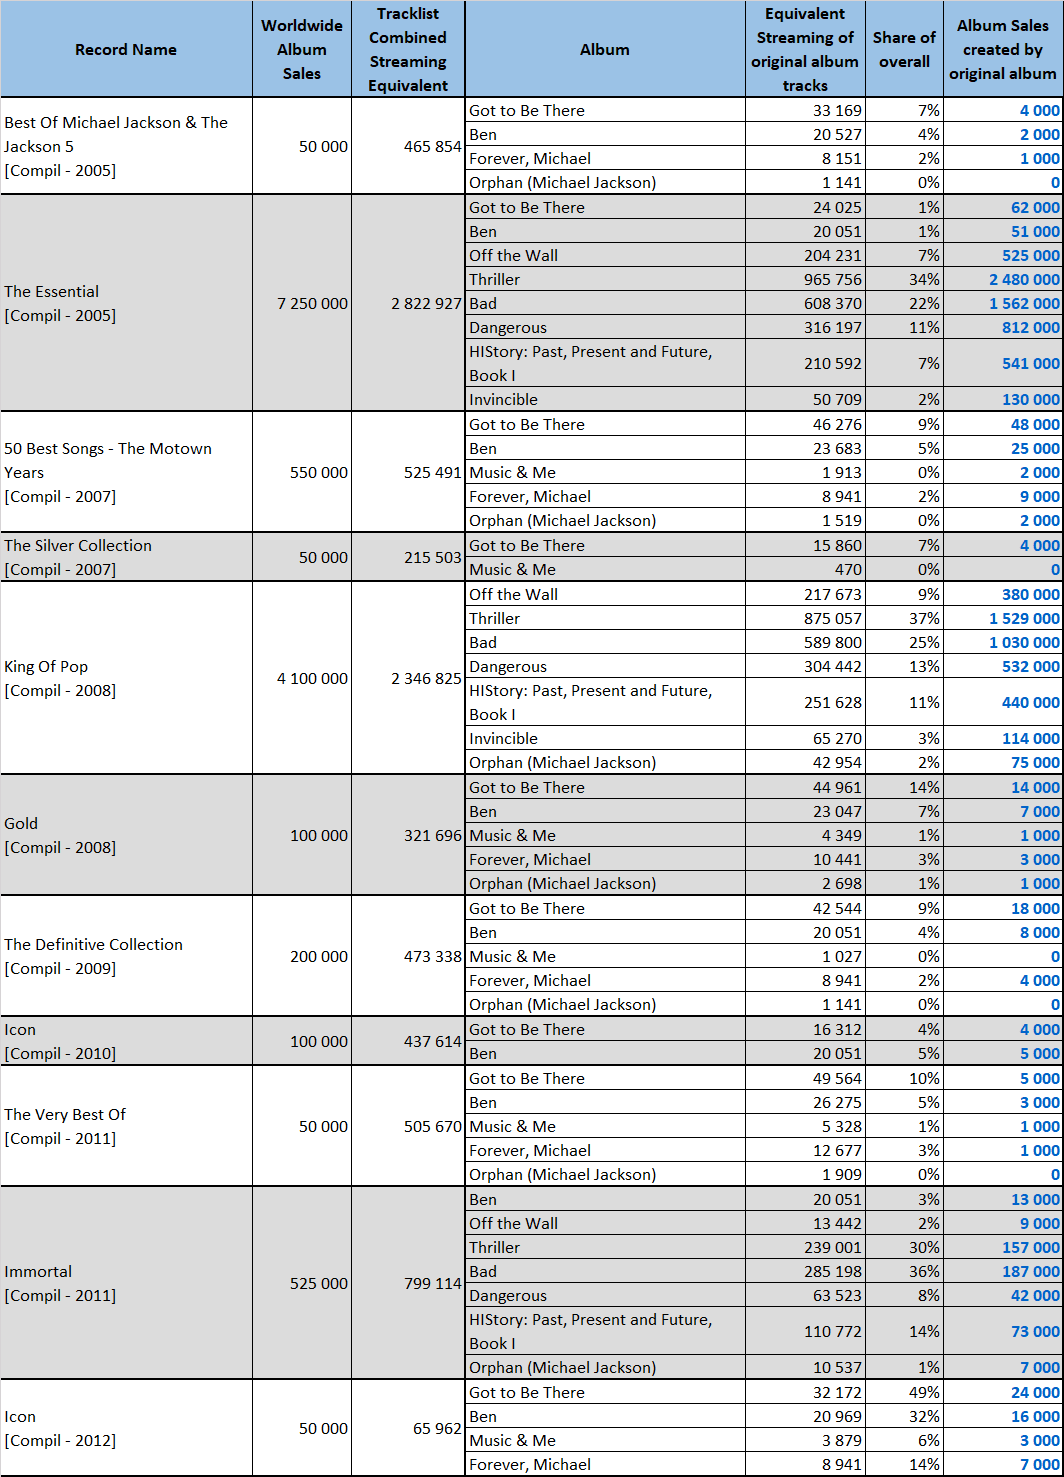
Task: Click "The Very Best Of" record cell
Action: click(126, 1126)
